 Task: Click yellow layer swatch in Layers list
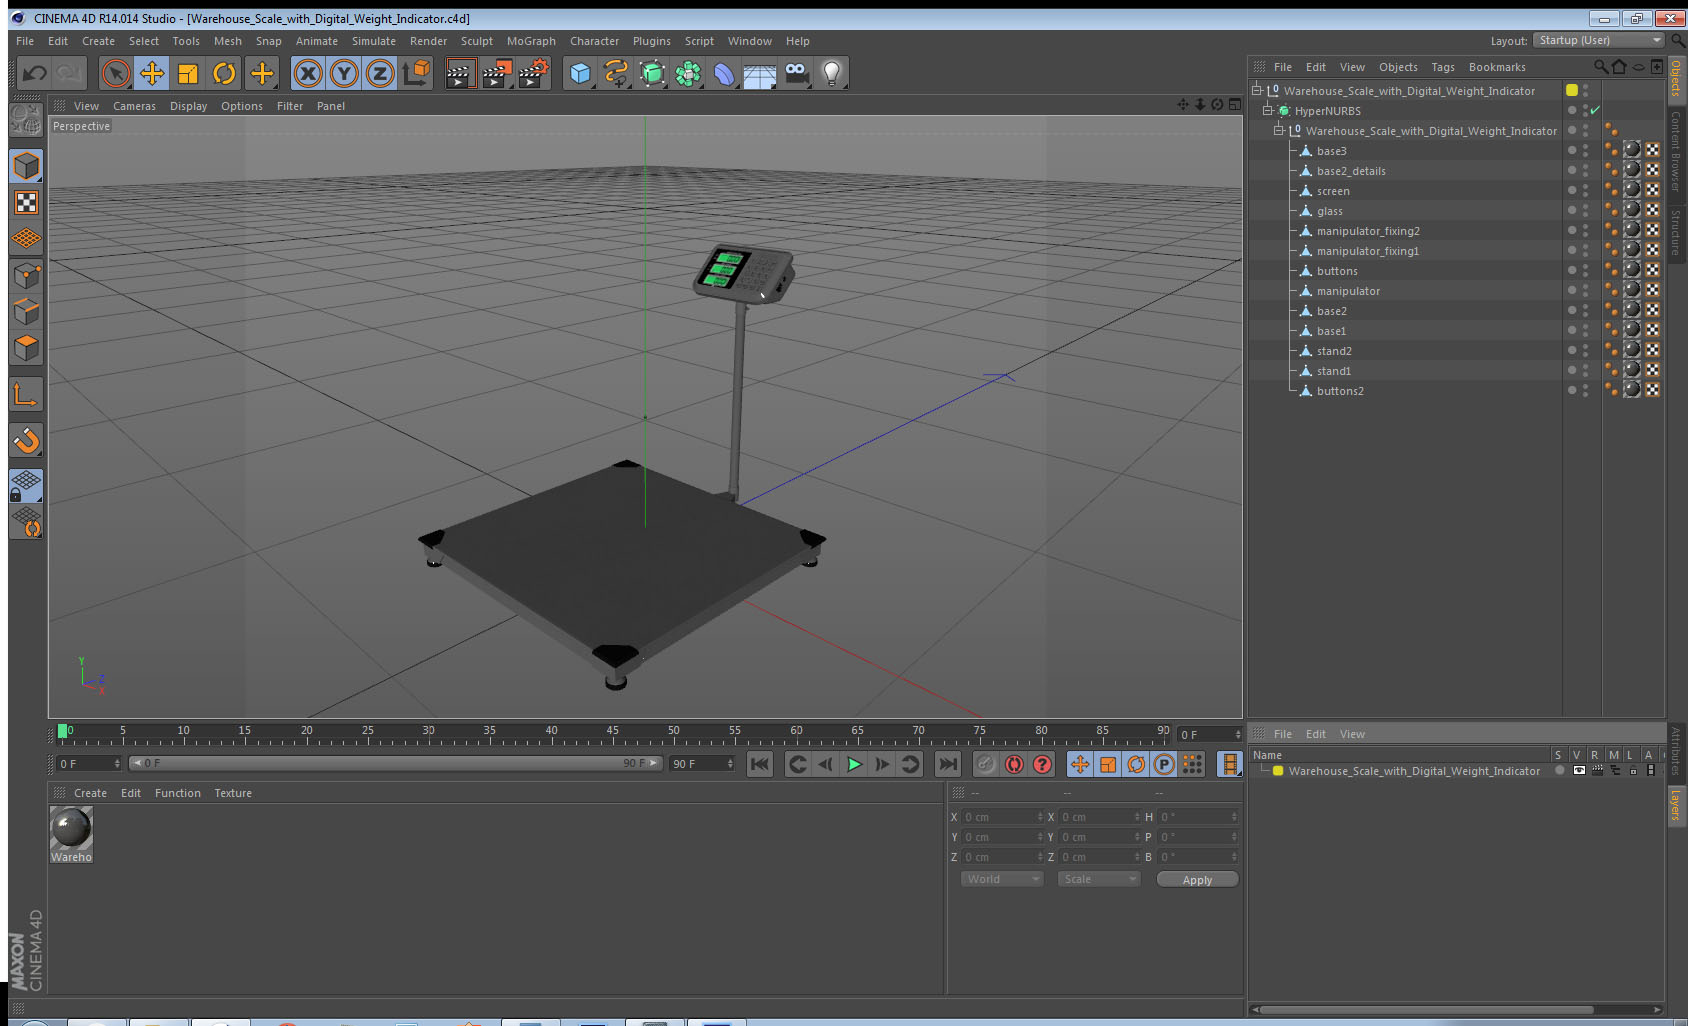[1278, 771]
